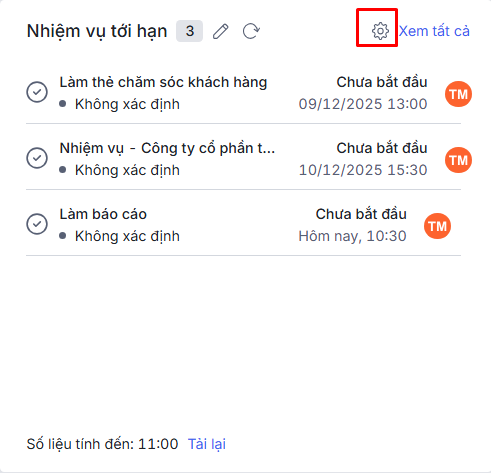
Task: Click the TM avatar on second task row
Action: [458, 160]
